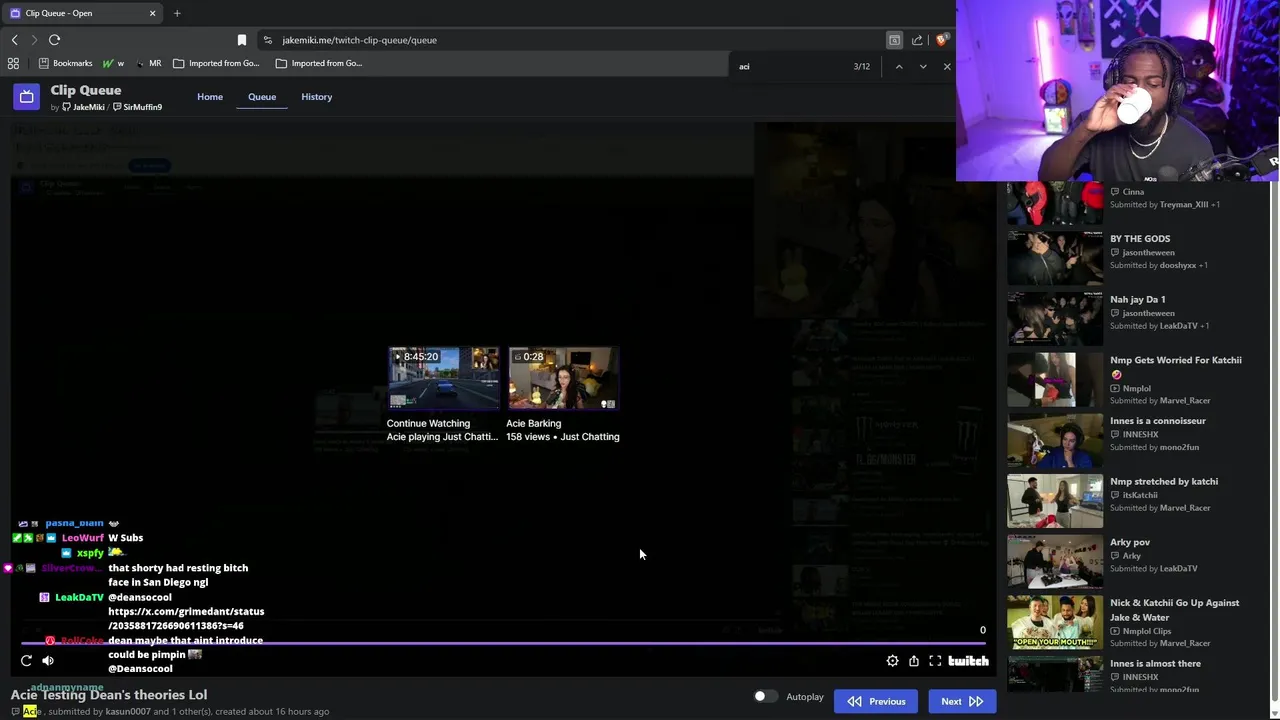Mute the clip with the speaker icon
The width and height of the screenshot is (1280, 720).
click(47, 660)
